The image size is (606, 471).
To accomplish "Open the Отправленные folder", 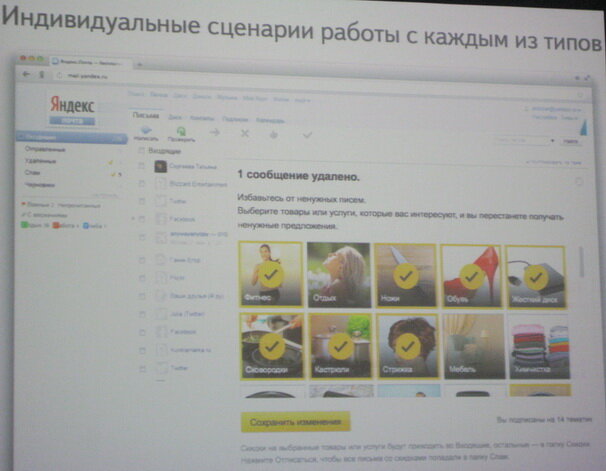I will (x=45, y=149).
